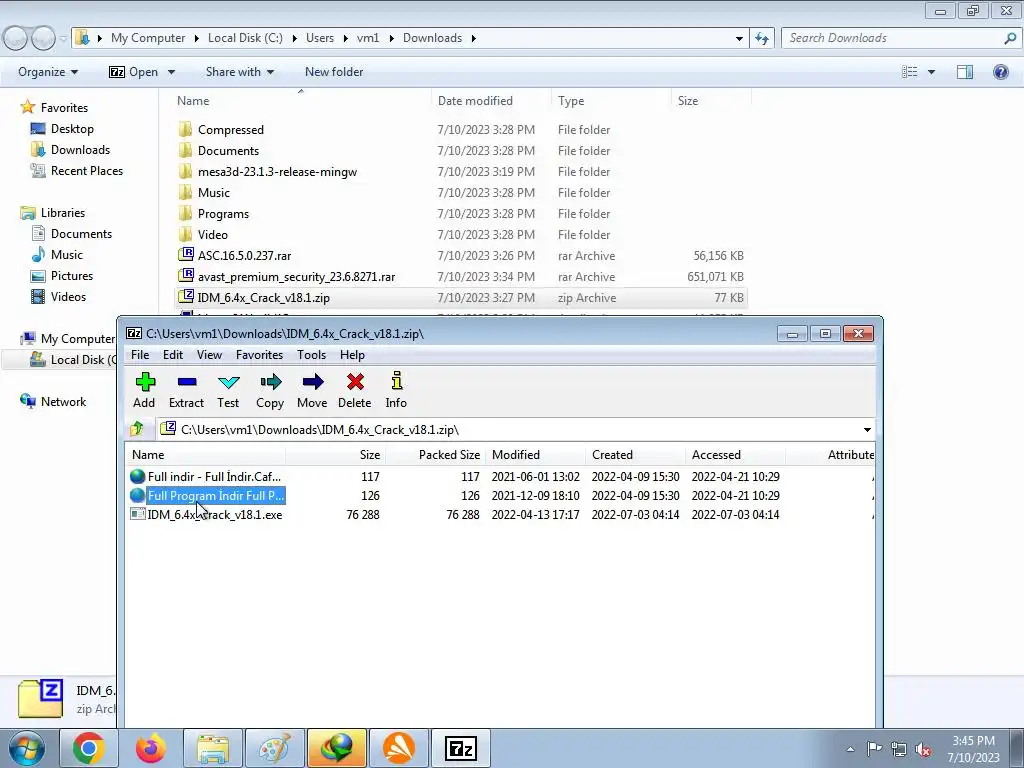Select IDM_6.4x_Crack_v18.1.zip in Explorer

click(460, 298)
